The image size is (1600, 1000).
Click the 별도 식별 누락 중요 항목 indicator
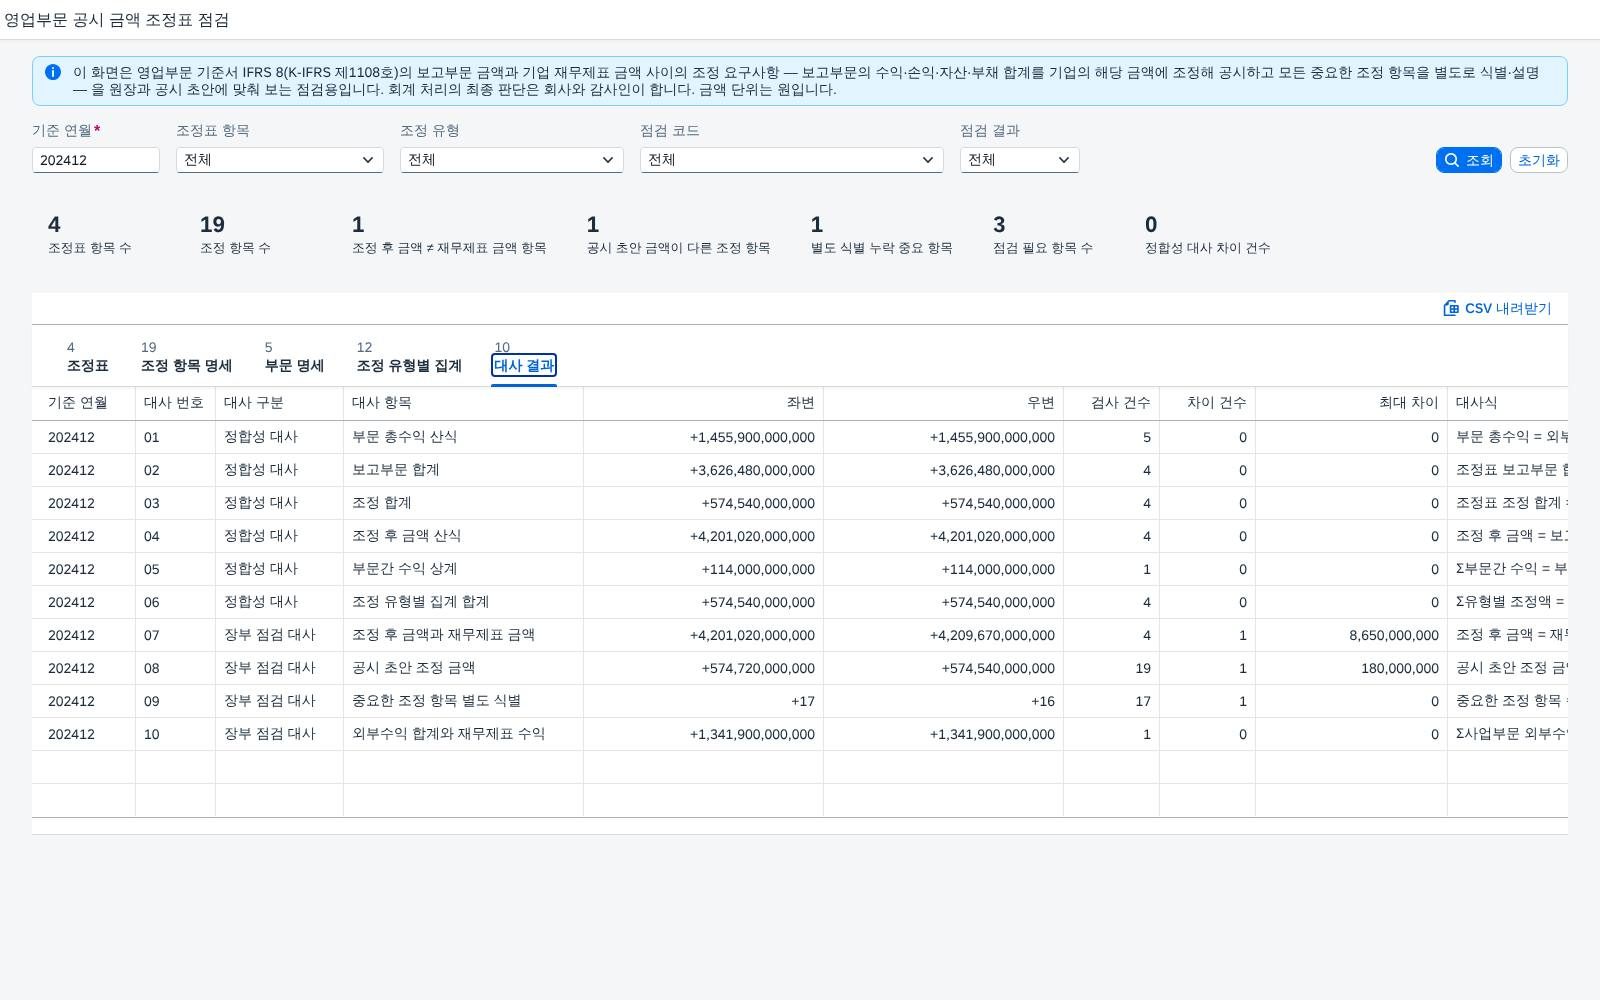(x=881, y=235)
